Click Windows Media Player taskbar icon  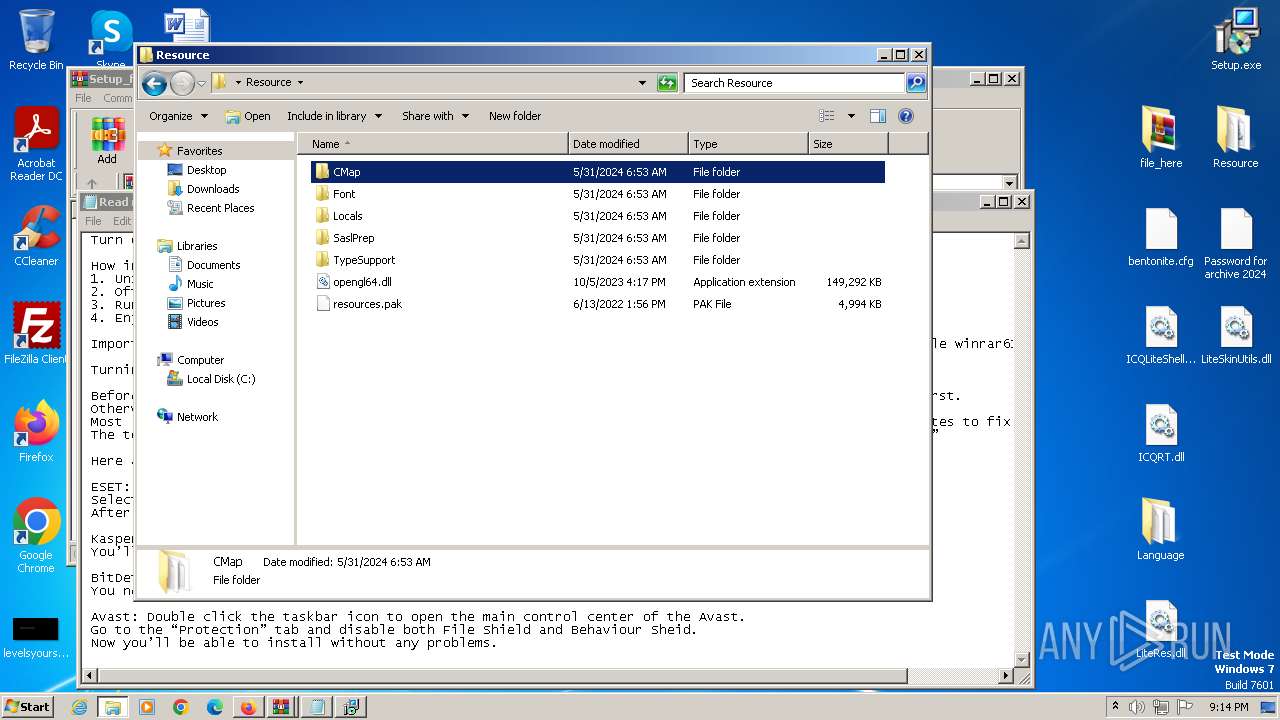(x=147, y=707)
